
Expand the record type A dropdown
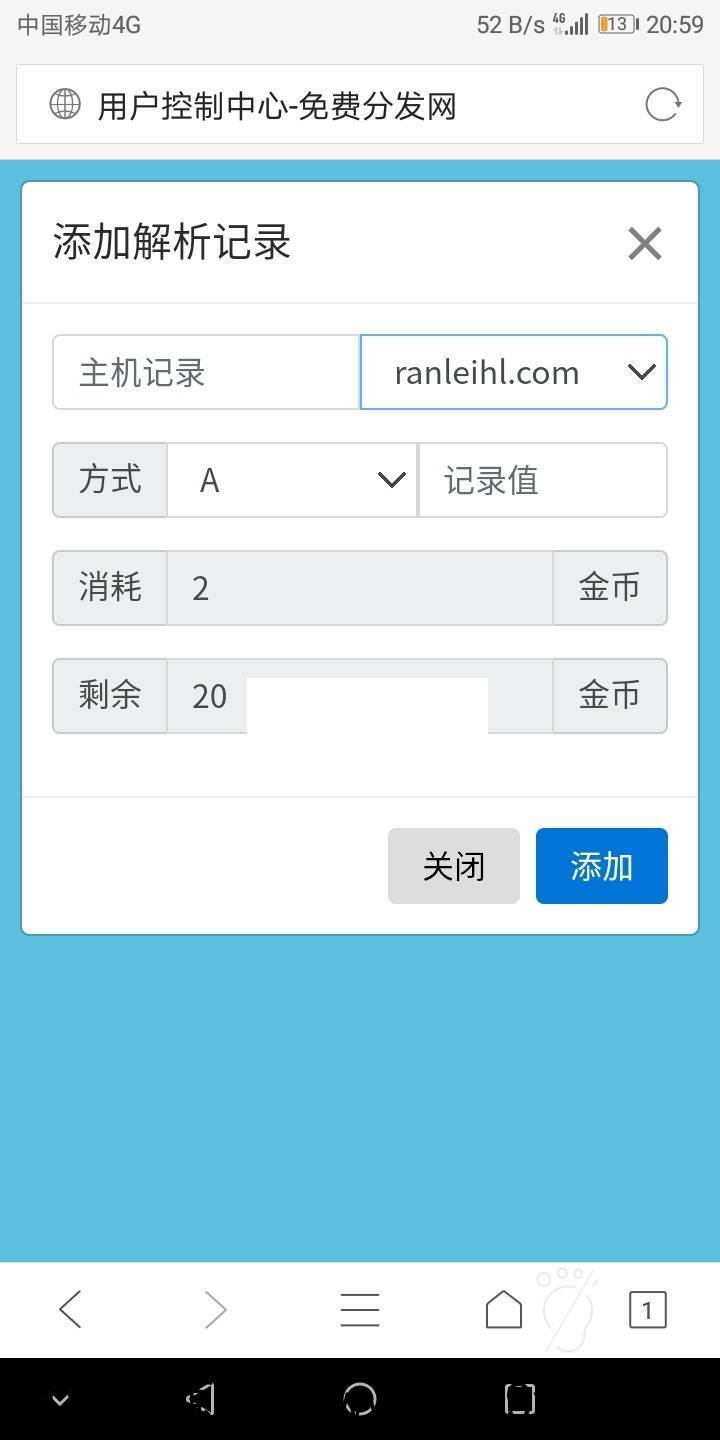point(292,480)
